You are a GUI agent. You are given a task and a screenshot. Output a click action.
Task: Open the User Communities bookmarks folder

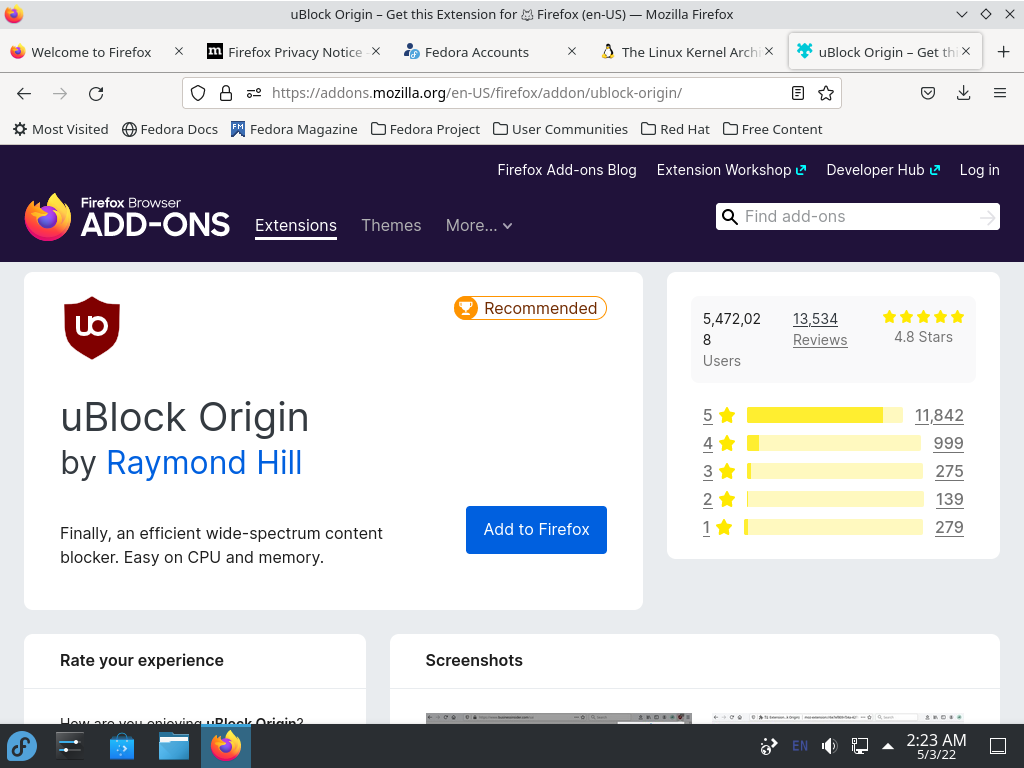[x=560, y=129]
